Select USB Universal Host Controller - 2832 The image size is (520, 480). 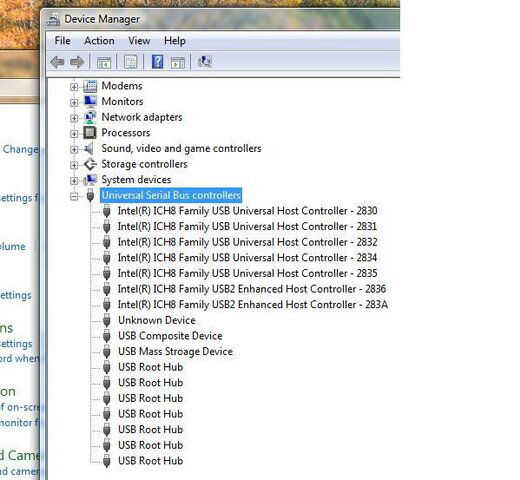click(x=247, y=242)
